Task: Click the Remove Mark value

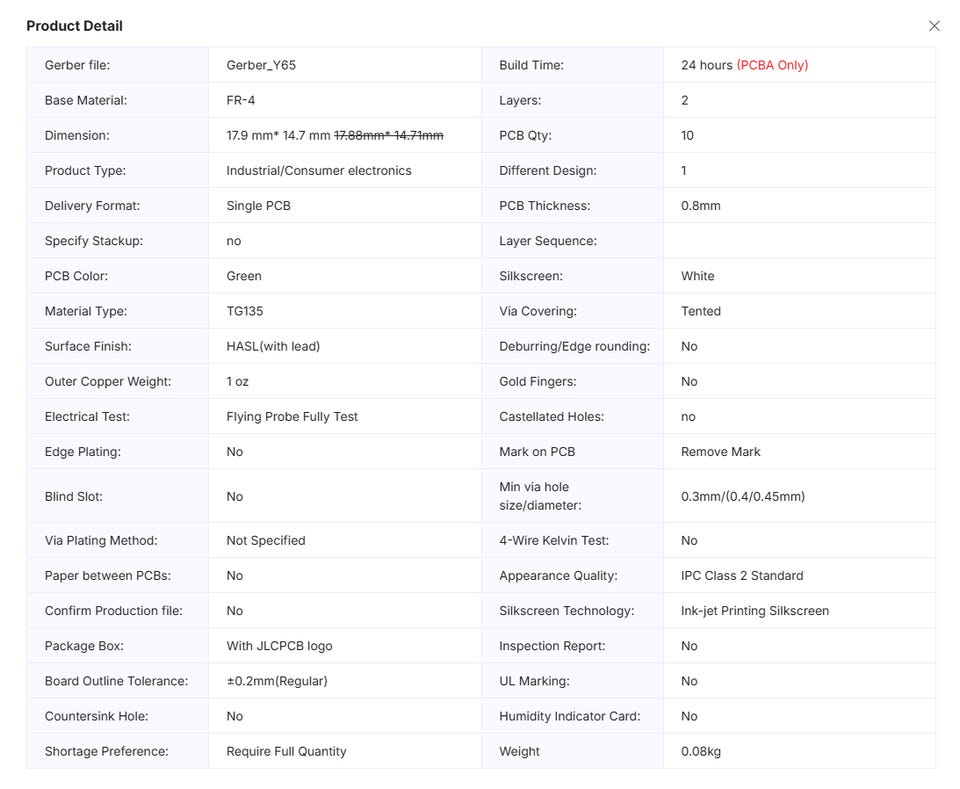Action: click(721, 452)
